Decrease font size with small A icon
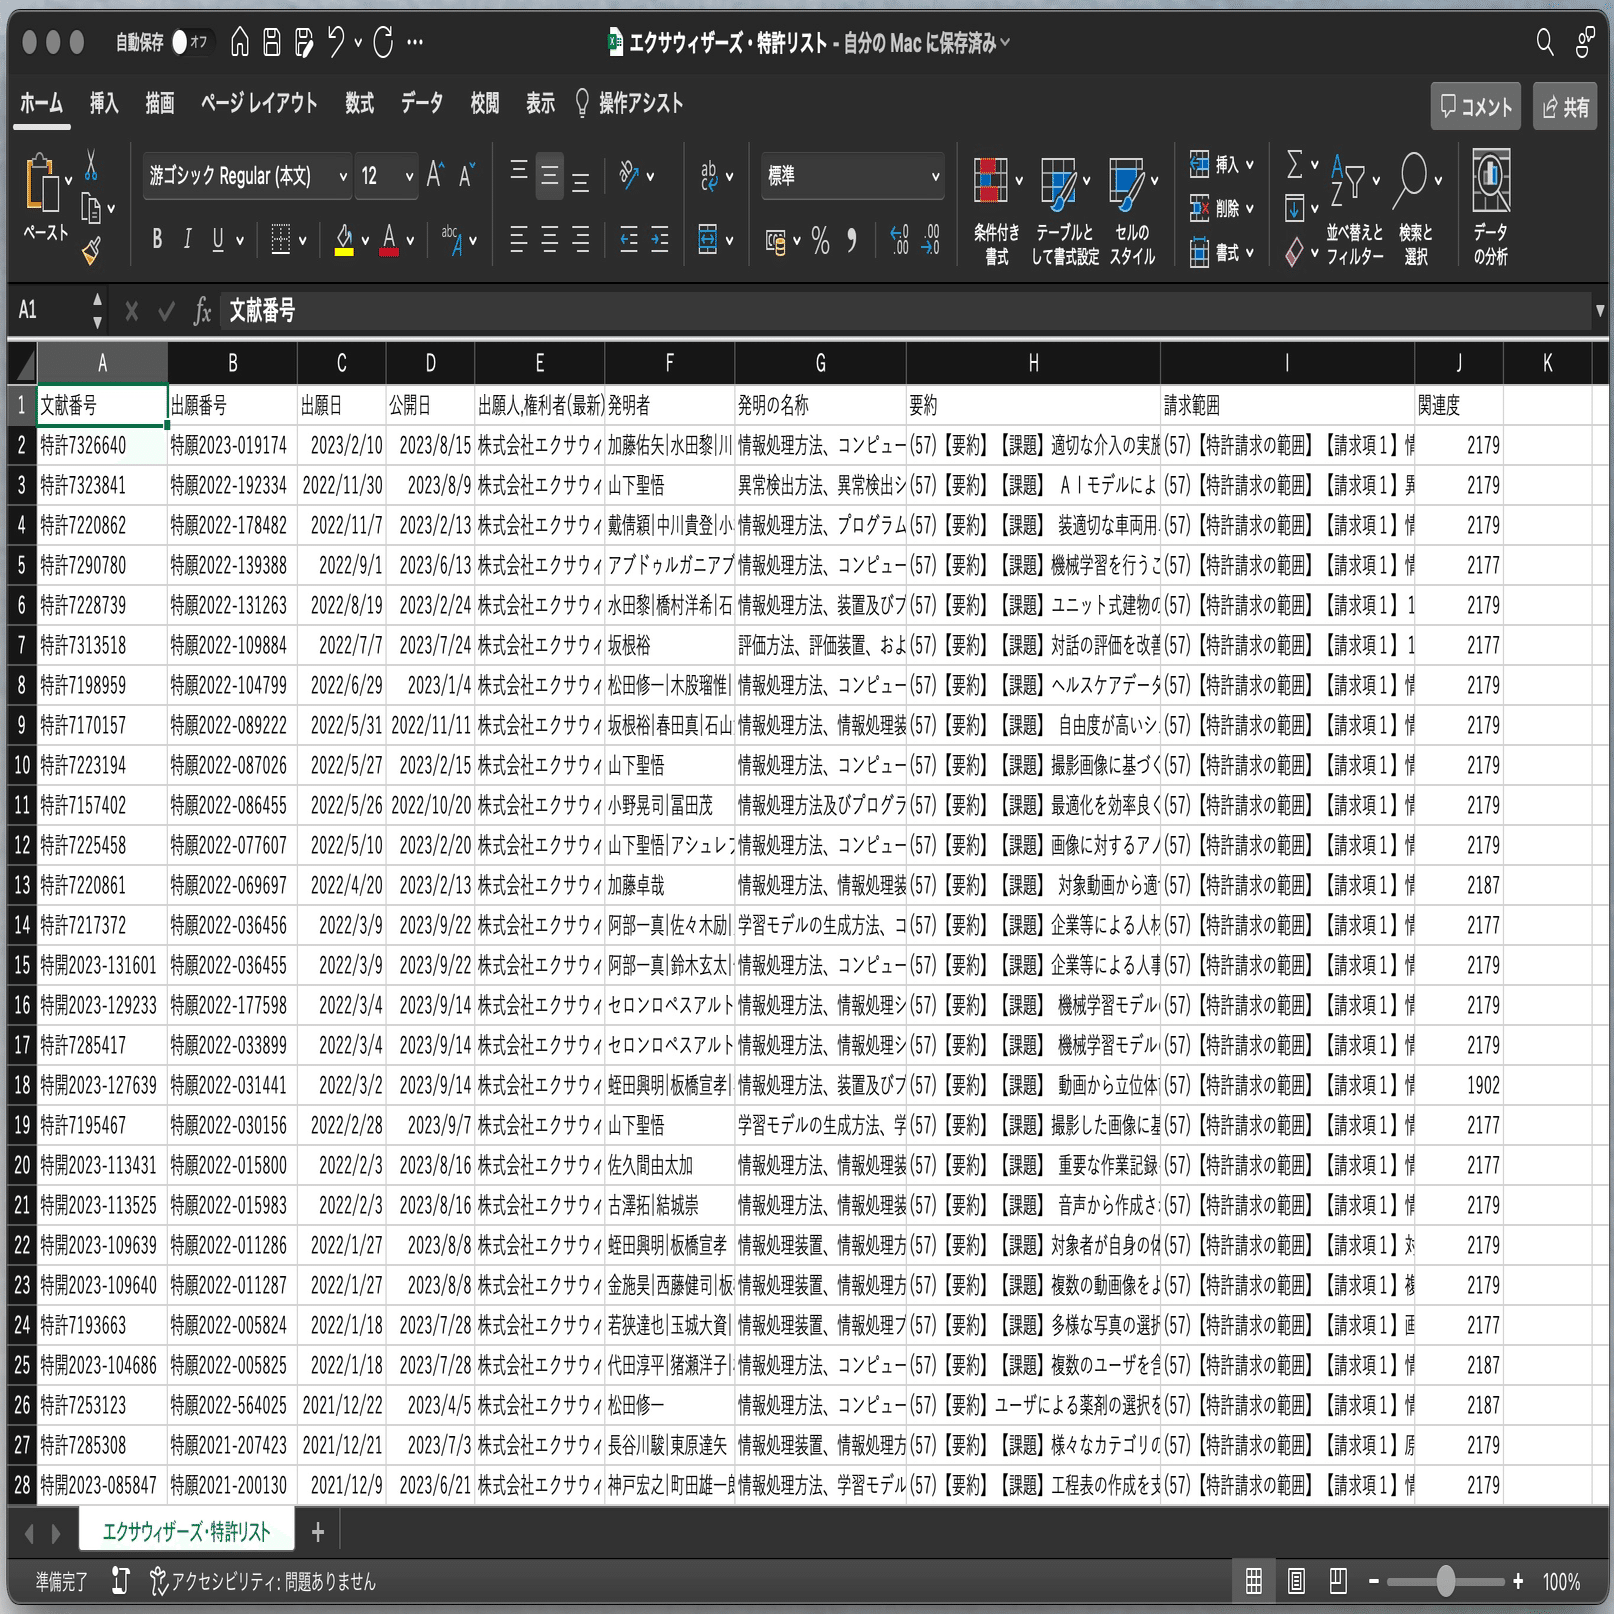Viewport: 1614px width, 1614px height. coord(466,175)
